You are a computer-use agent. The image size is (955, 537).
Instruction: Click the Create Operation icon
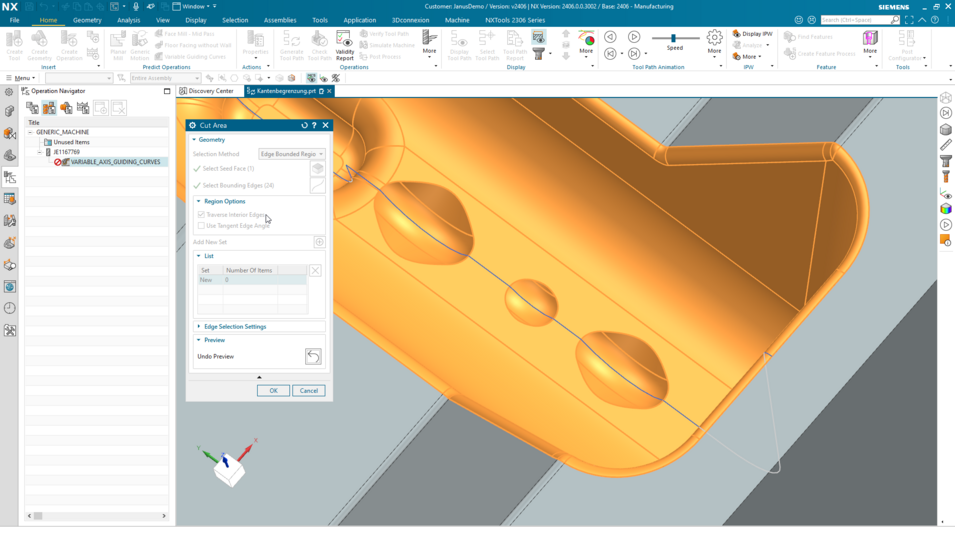[x=69, y=45]
